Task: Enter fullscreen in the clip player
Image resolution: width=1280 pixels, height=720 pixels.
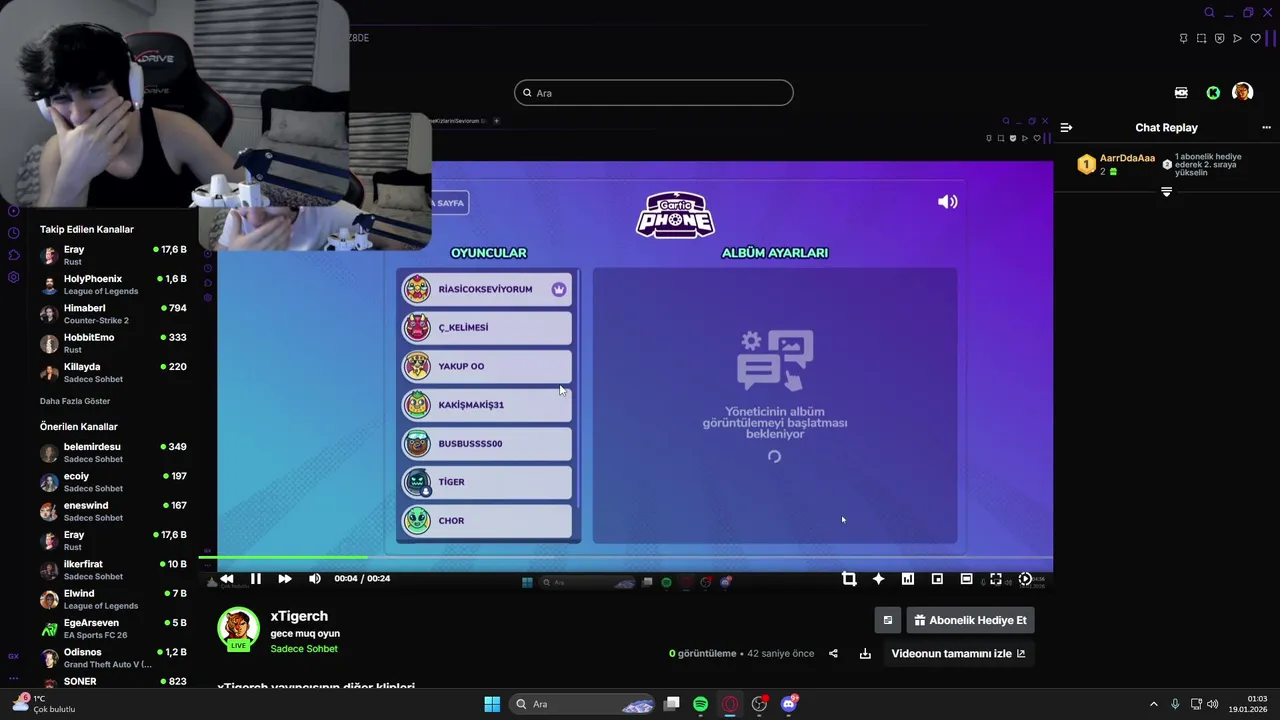Action: coord(996,579)
